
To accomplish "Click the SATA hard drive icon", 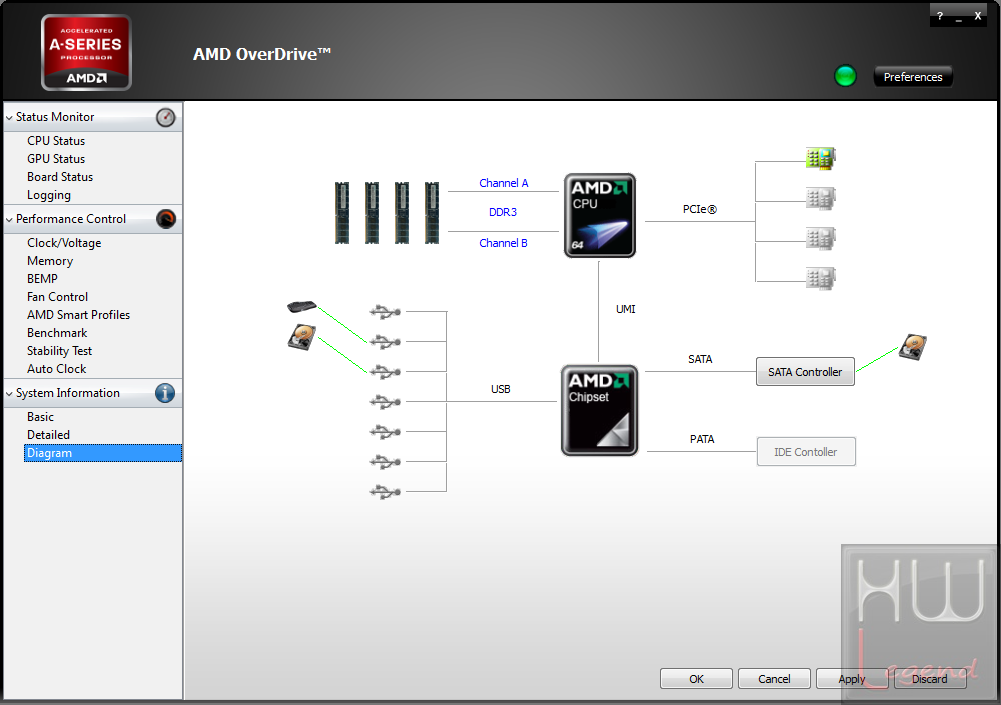I will pos(913,347).
